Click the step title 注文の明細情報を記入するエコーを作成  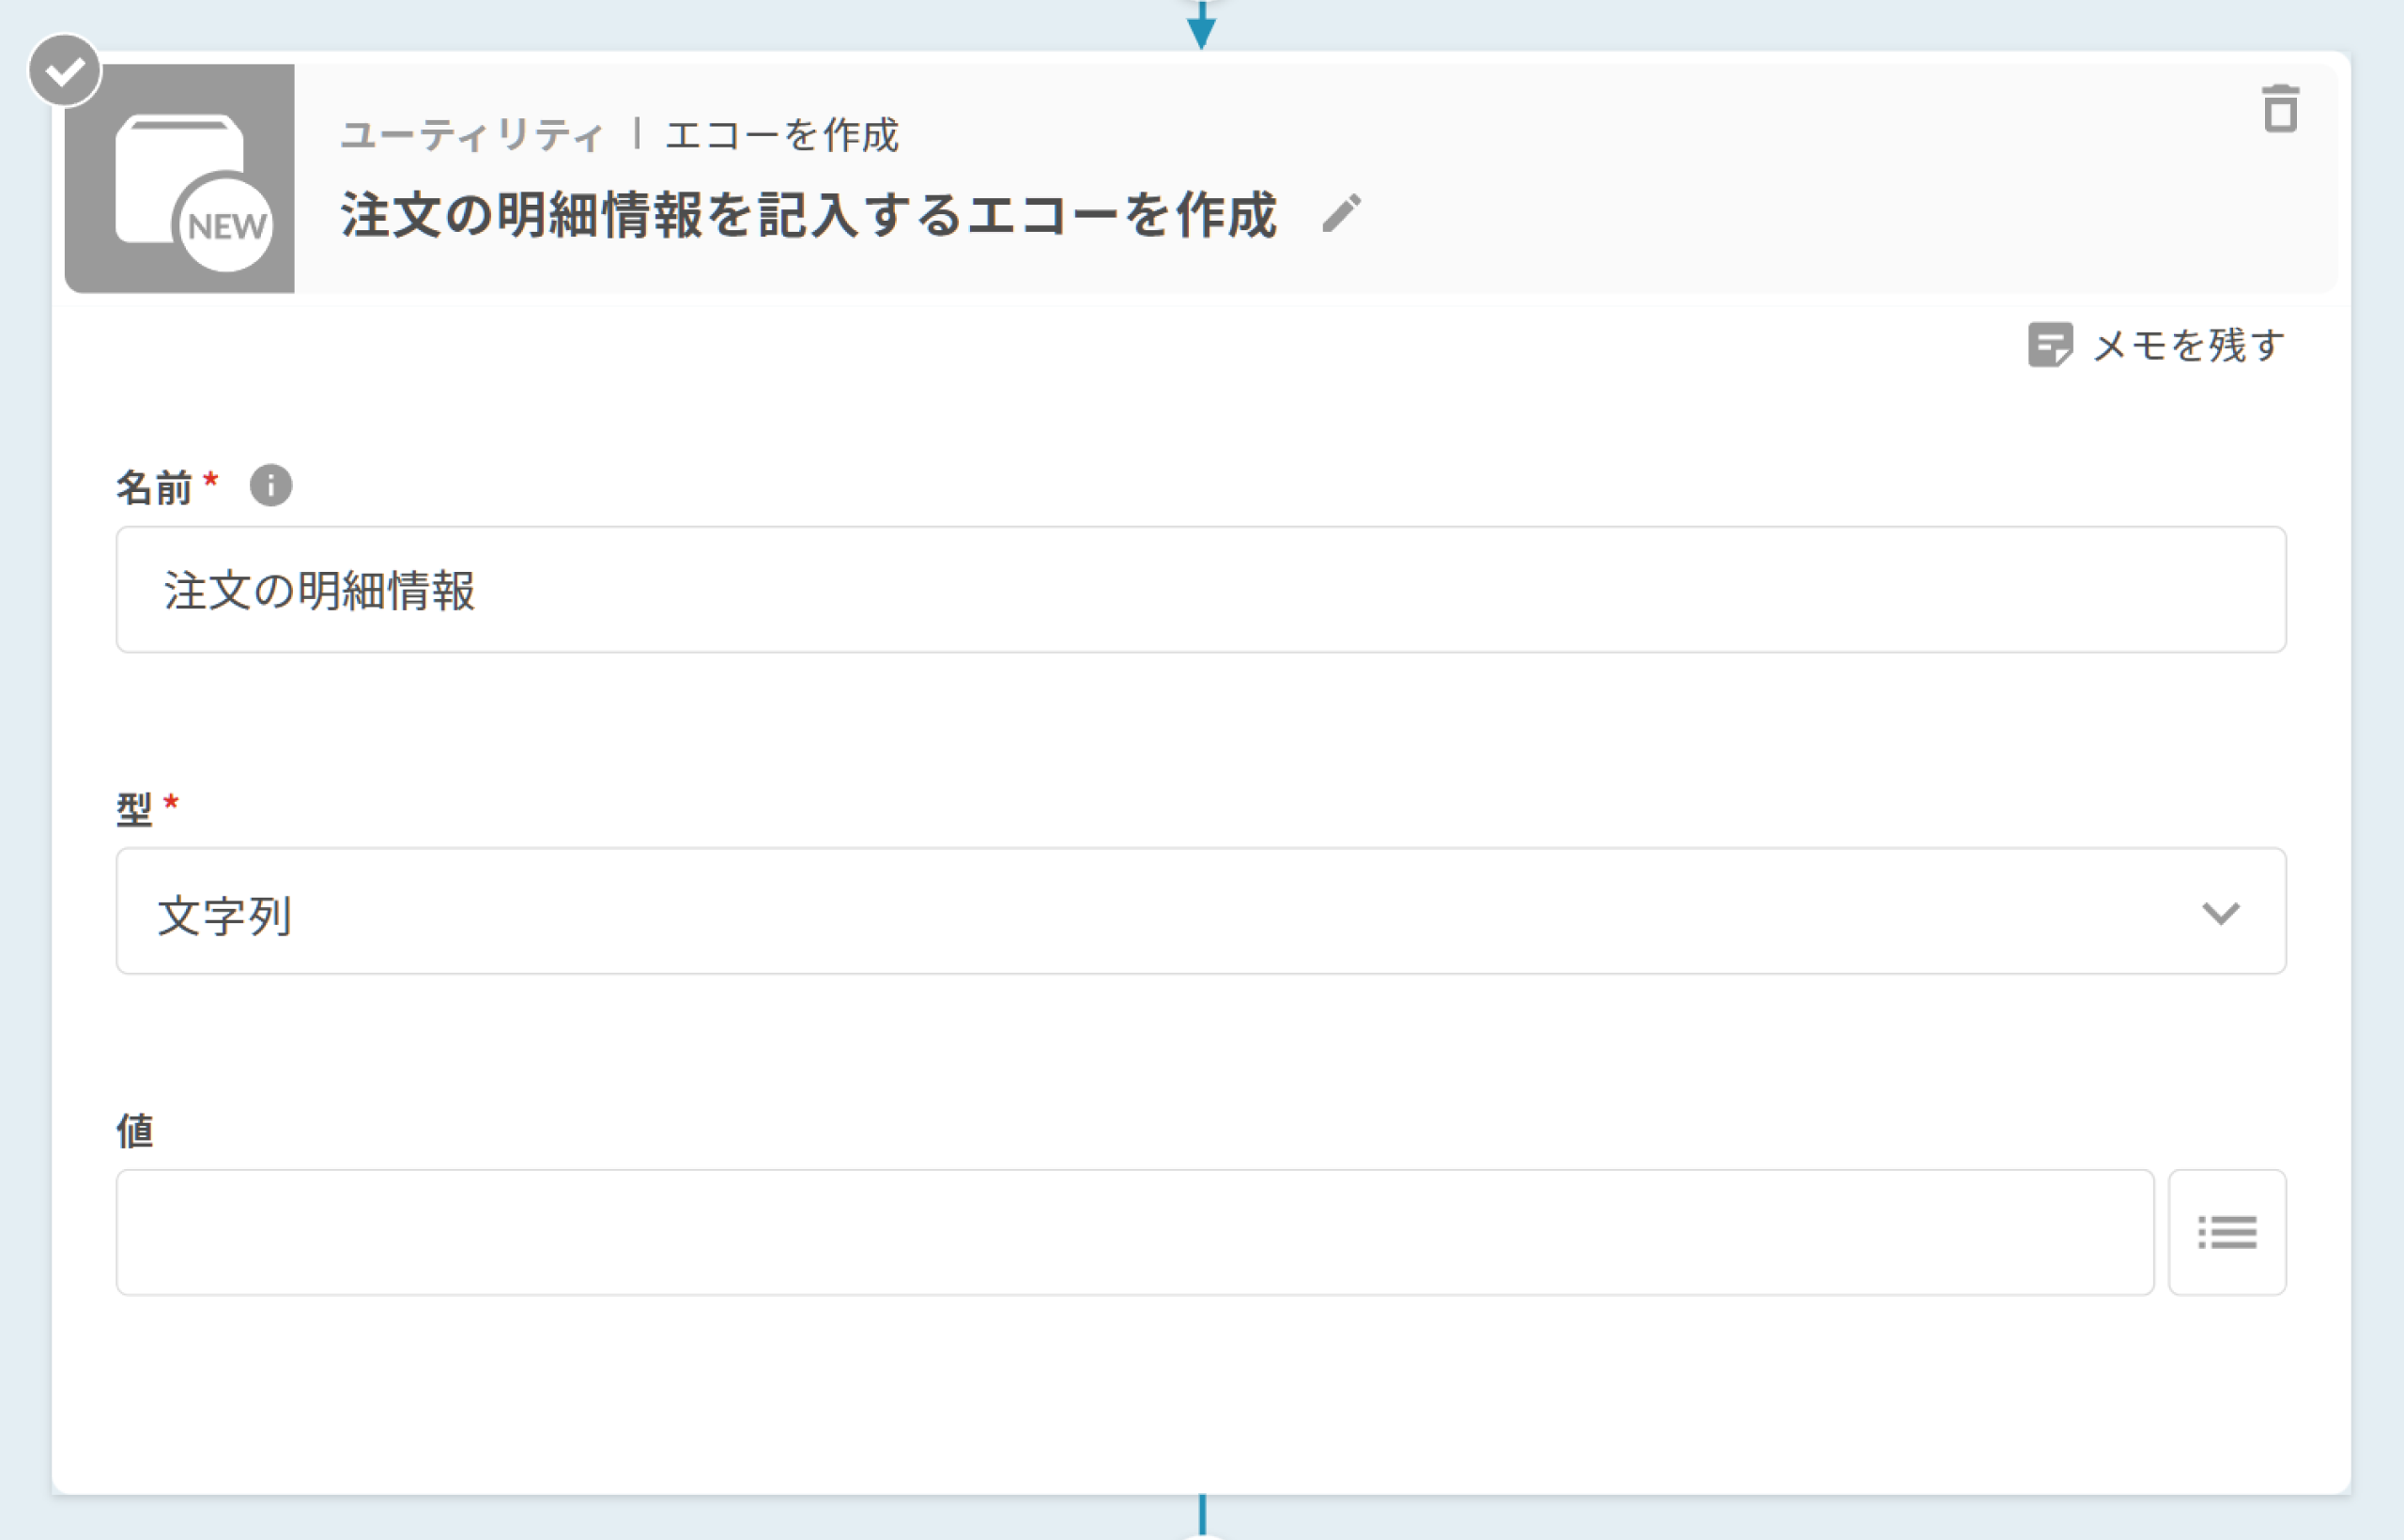tap(808, 215)
